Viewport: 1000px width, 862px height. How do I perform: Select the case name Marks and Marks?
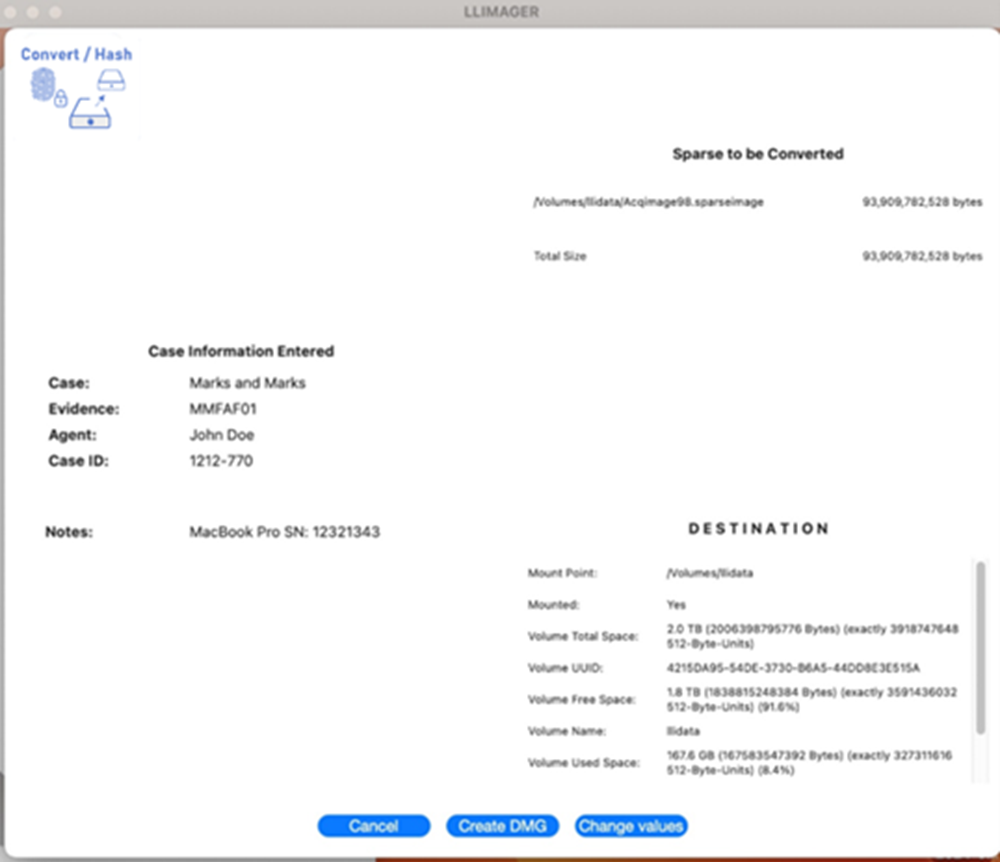pyautogui.click(x=247, y=382)
